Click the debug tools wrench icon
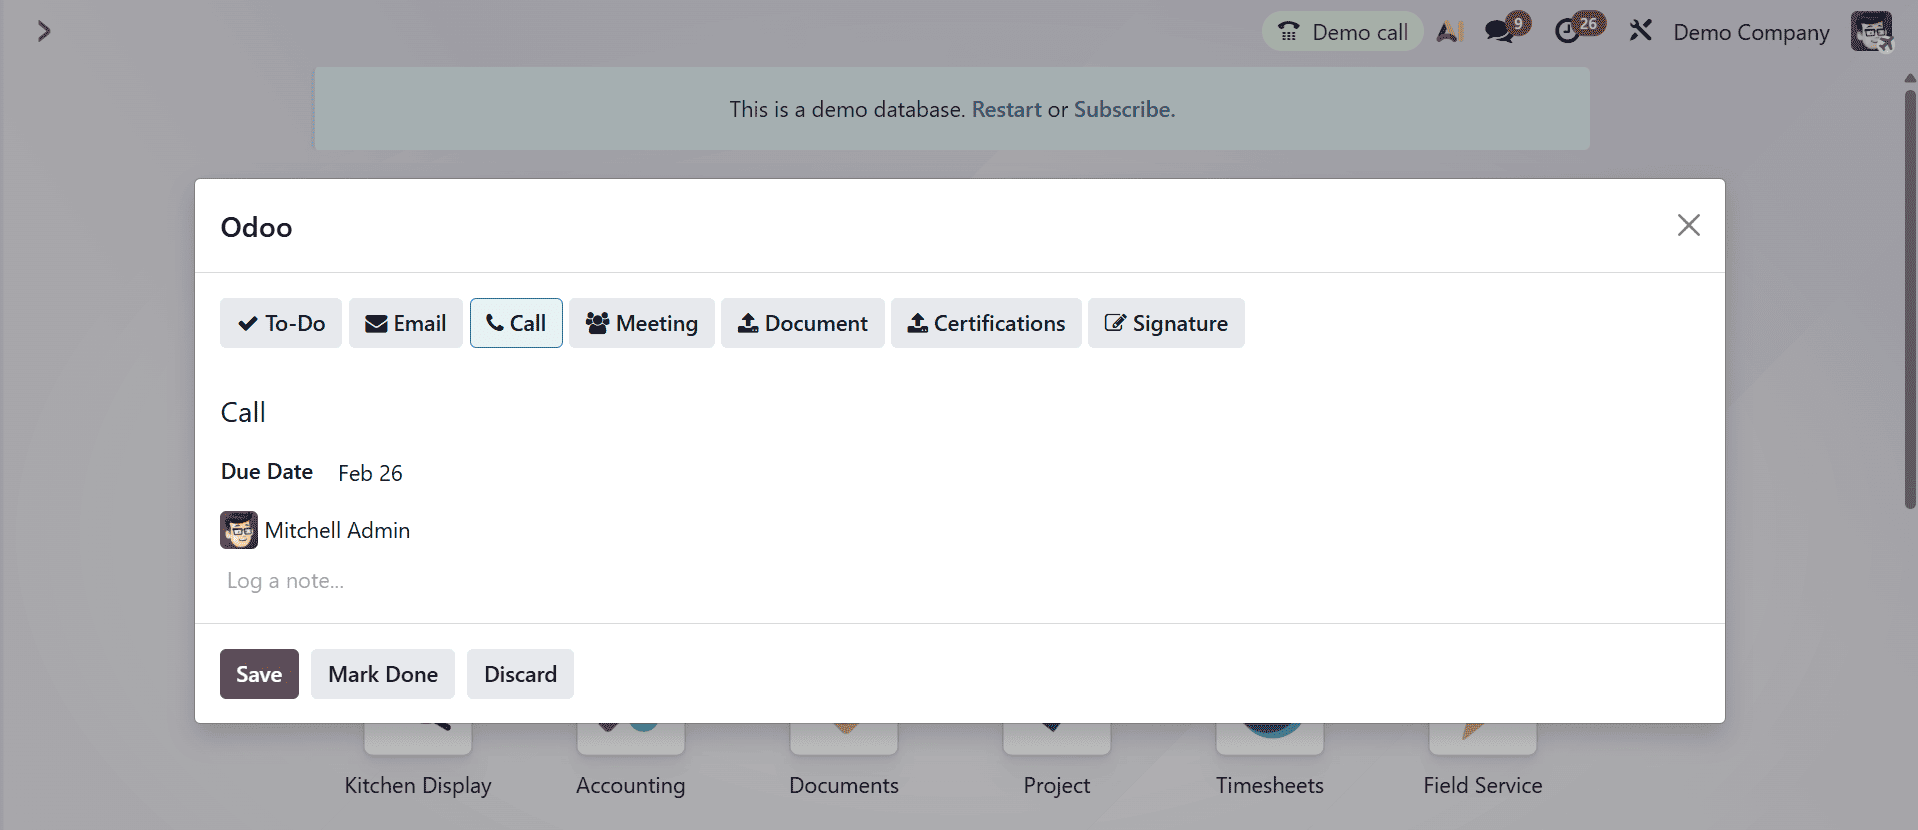 pos(1640,31)
